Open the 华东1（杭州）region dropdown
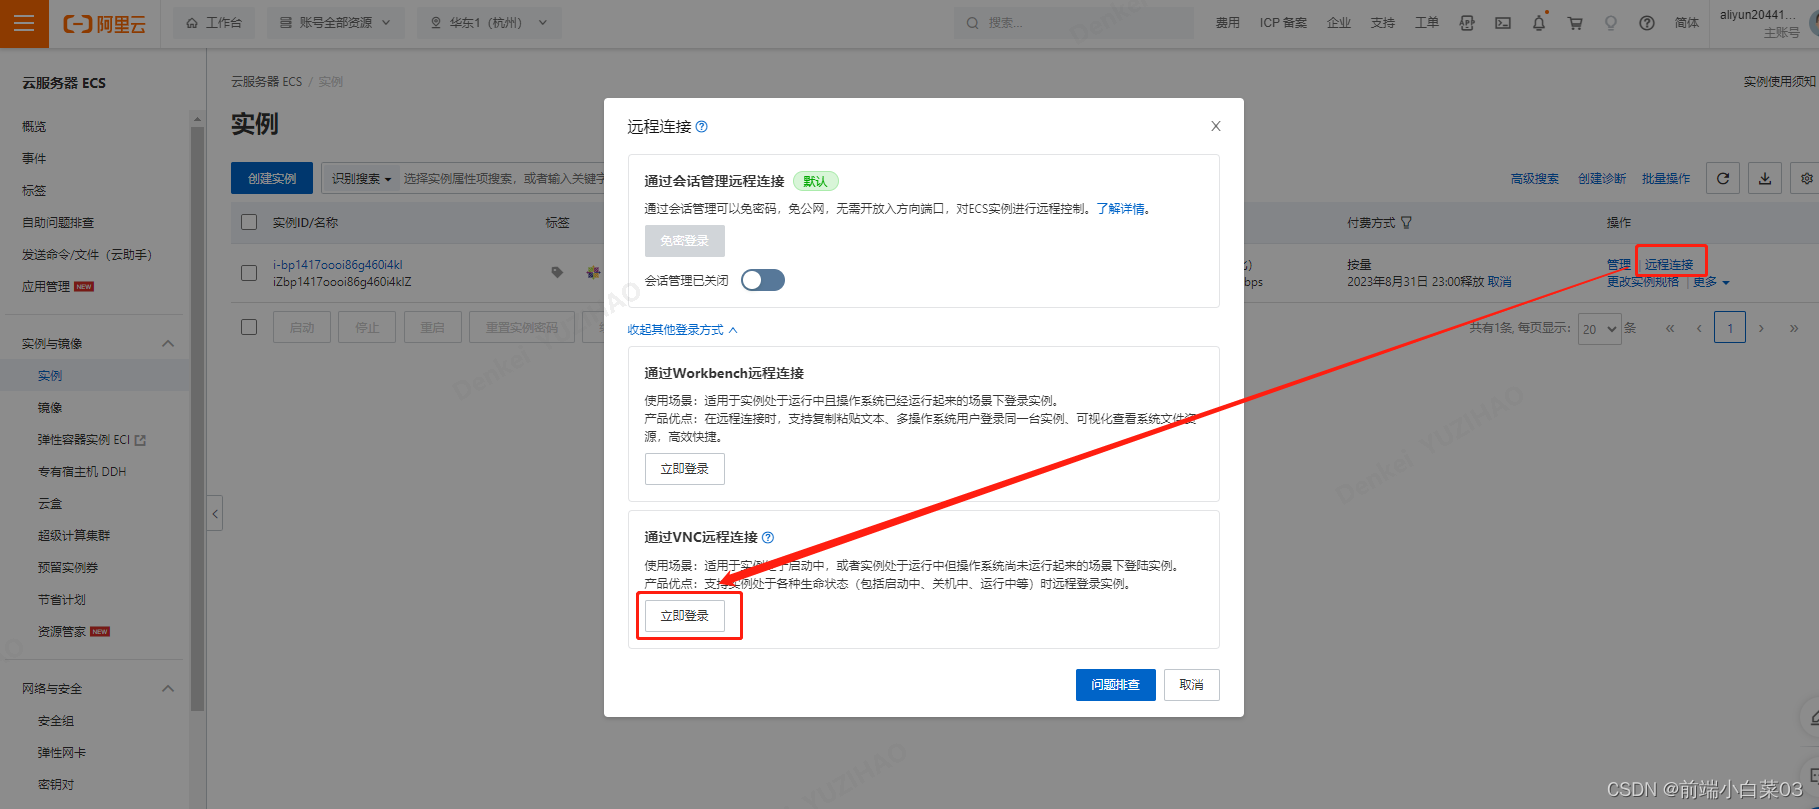This screenshot has width=1819, height=809. (489, 23)
